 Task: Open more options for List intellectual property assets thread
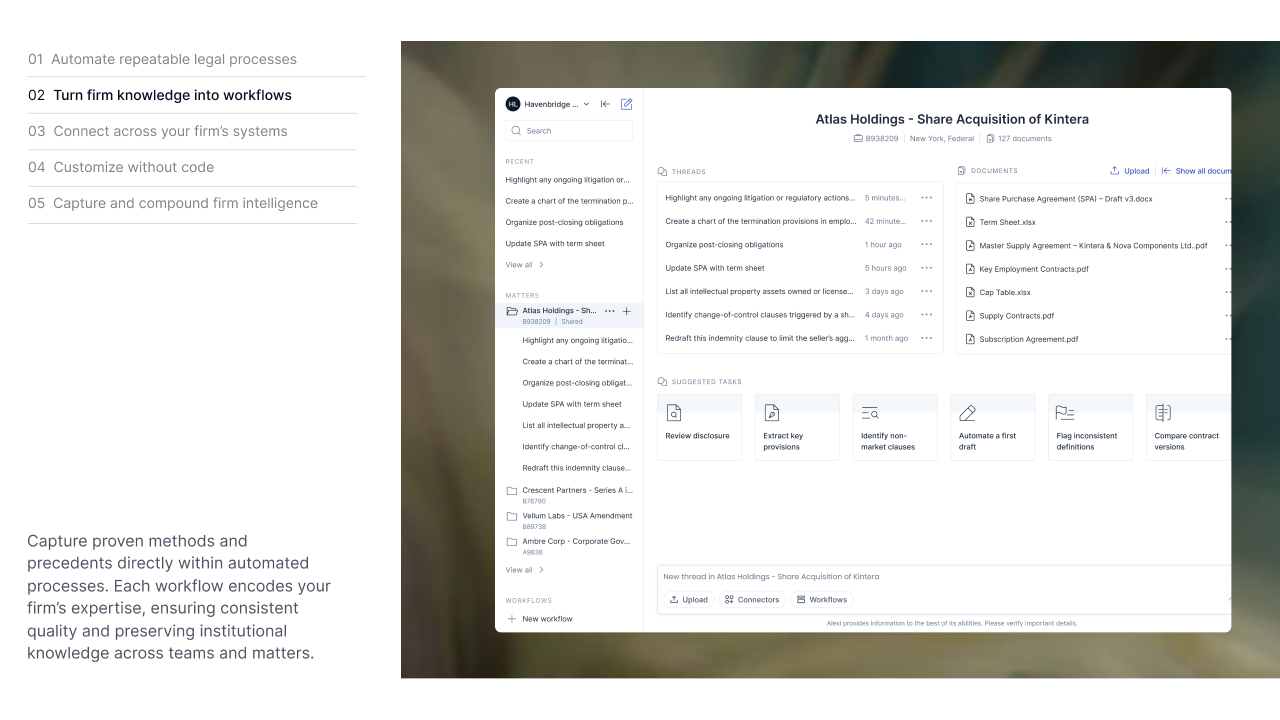926,291
